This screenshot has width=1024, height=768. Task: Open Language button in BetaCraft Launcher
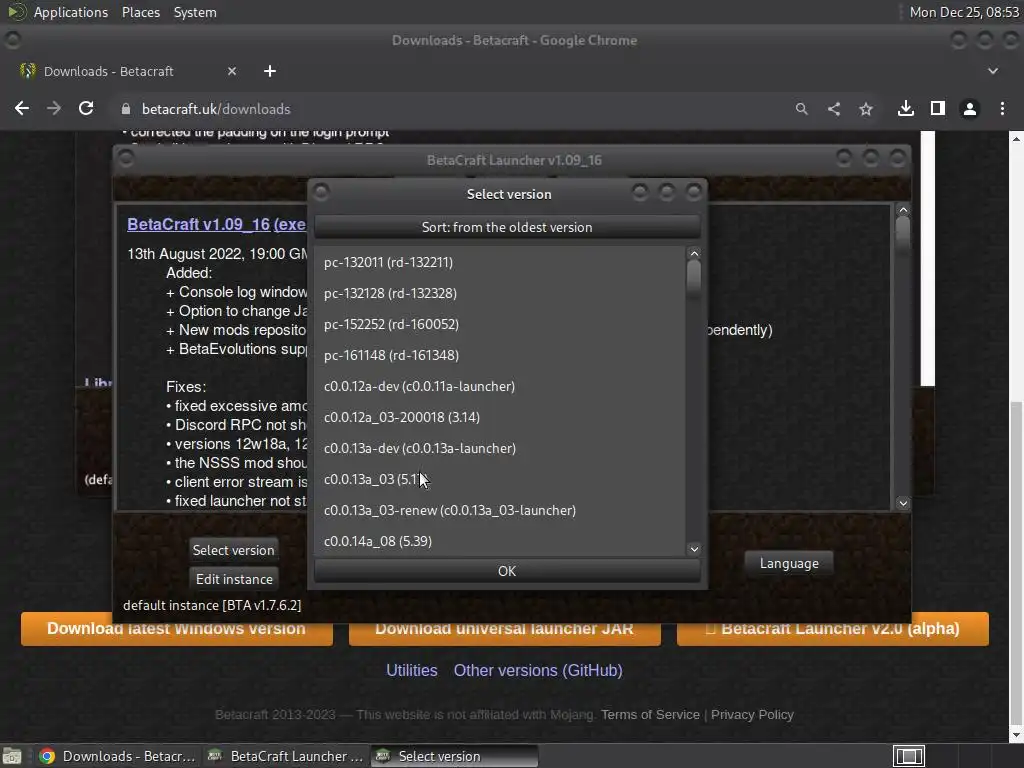point(789,563)
